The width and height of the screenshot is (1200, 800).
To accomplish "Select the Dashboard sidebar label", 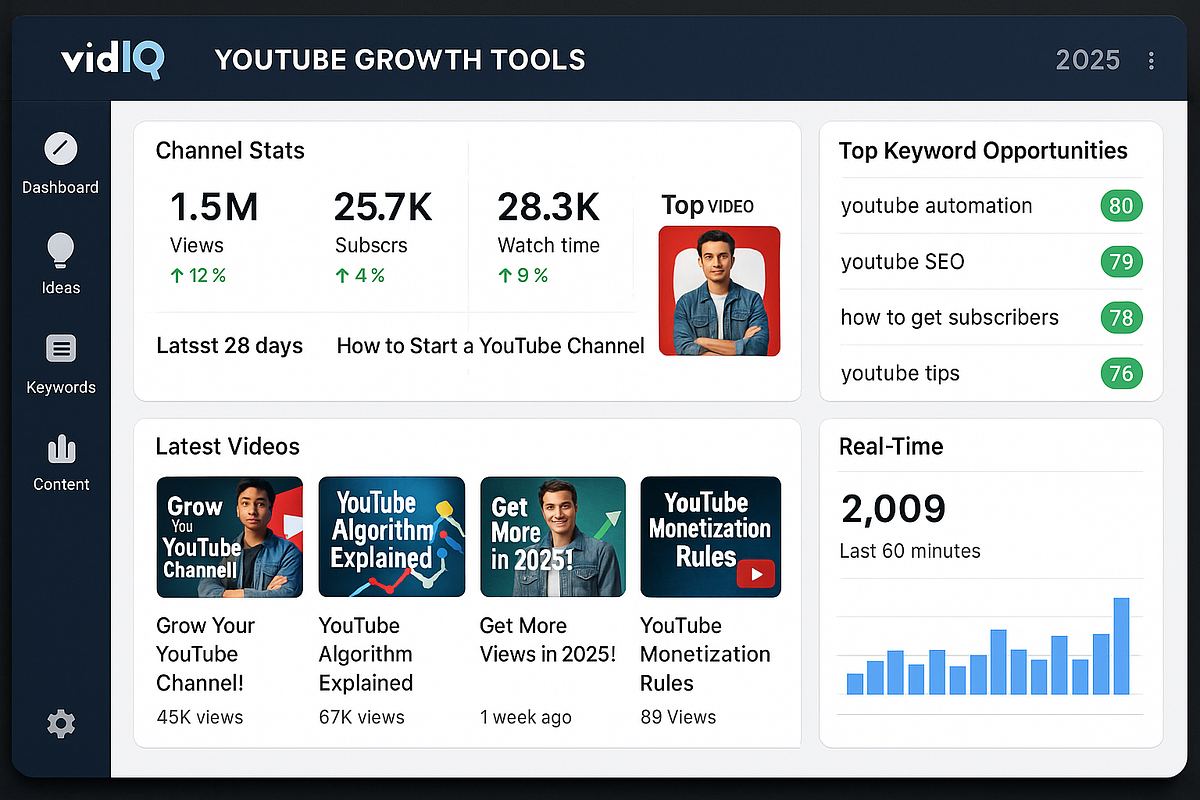I will [61, 187].
